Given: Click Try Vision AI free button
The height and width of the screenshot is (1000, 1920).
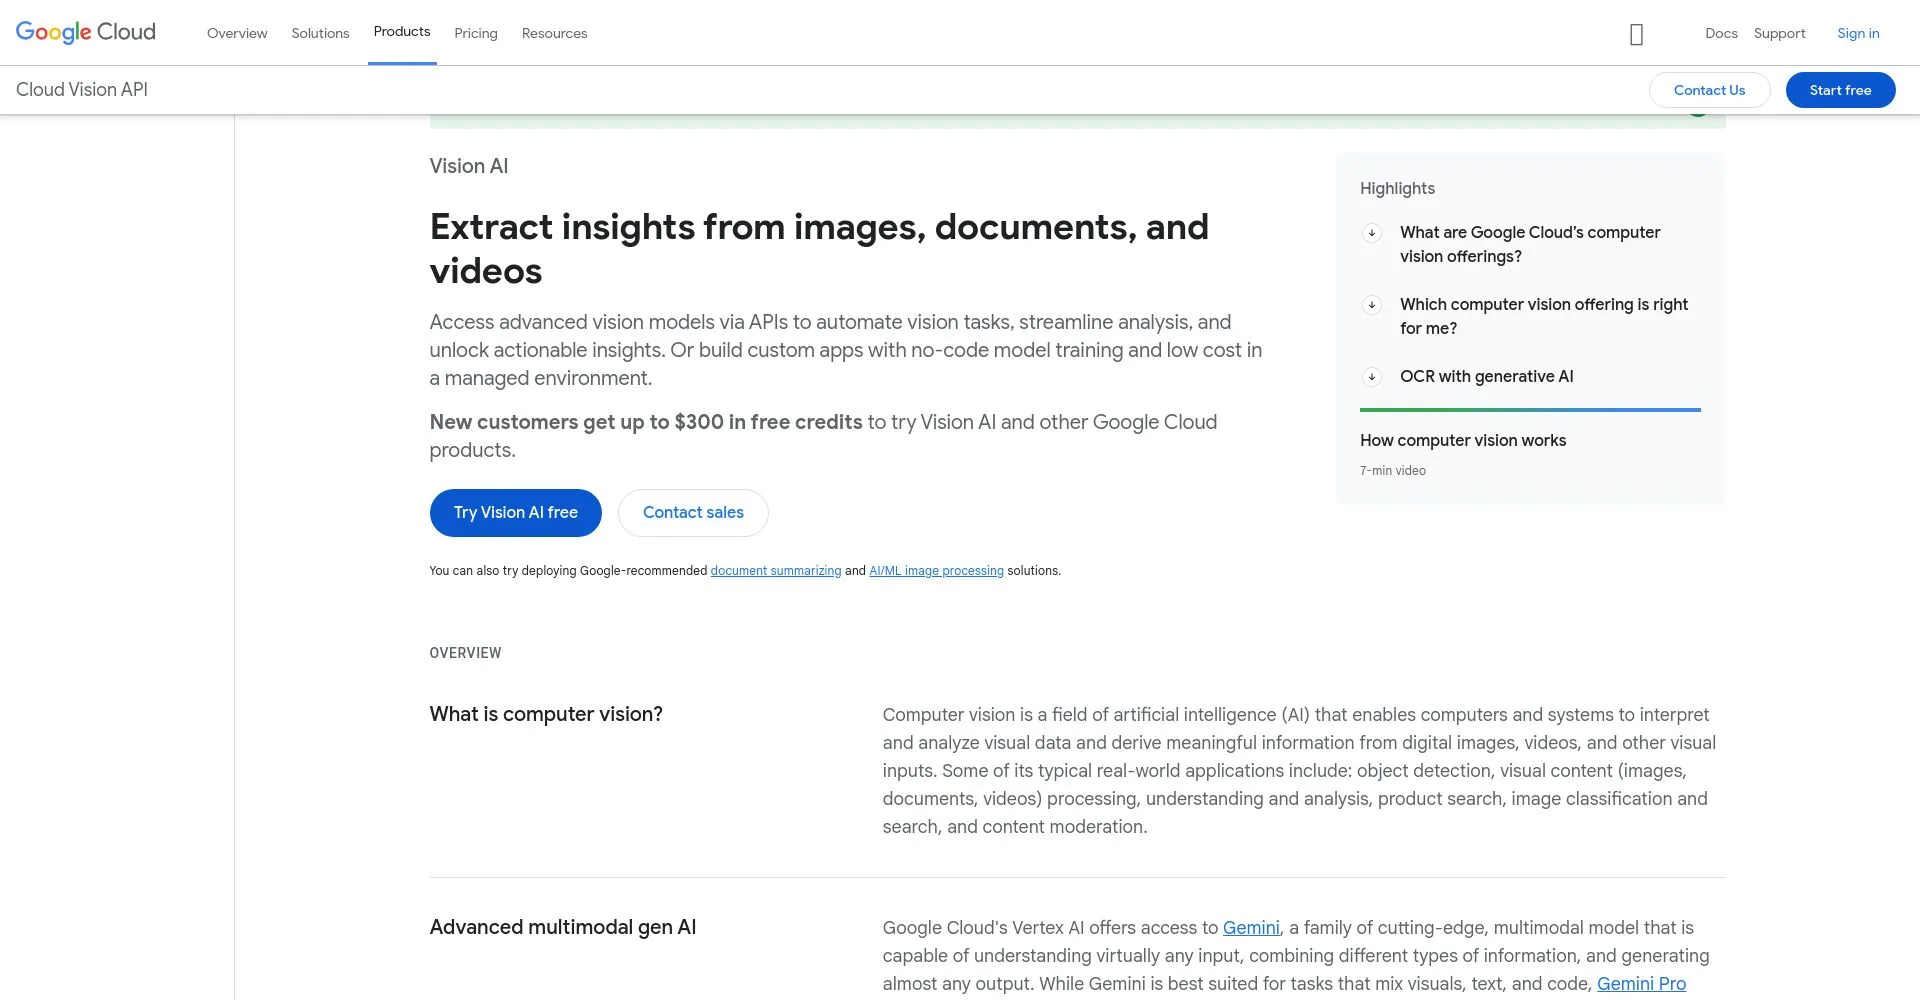Looking at the screenshot, I should (x=516, y=513).
